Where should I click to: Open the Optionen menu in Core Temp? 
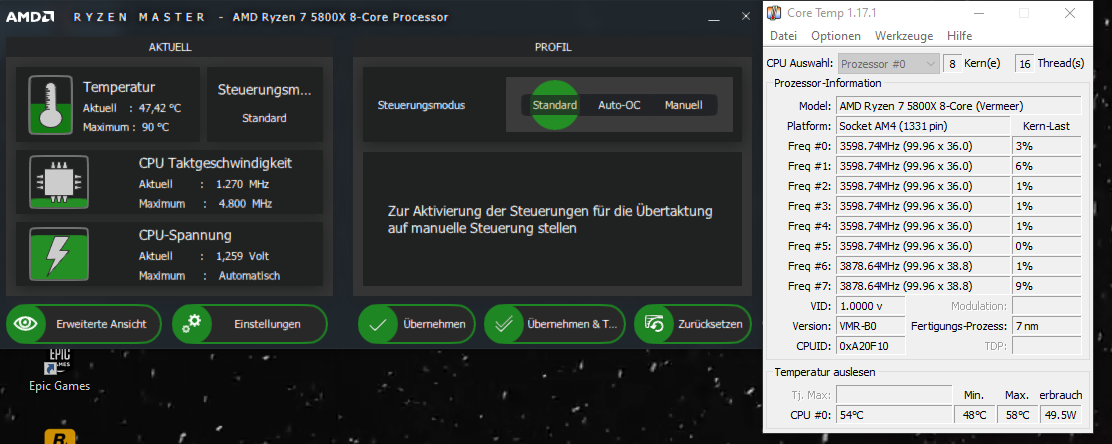(836, 35)
